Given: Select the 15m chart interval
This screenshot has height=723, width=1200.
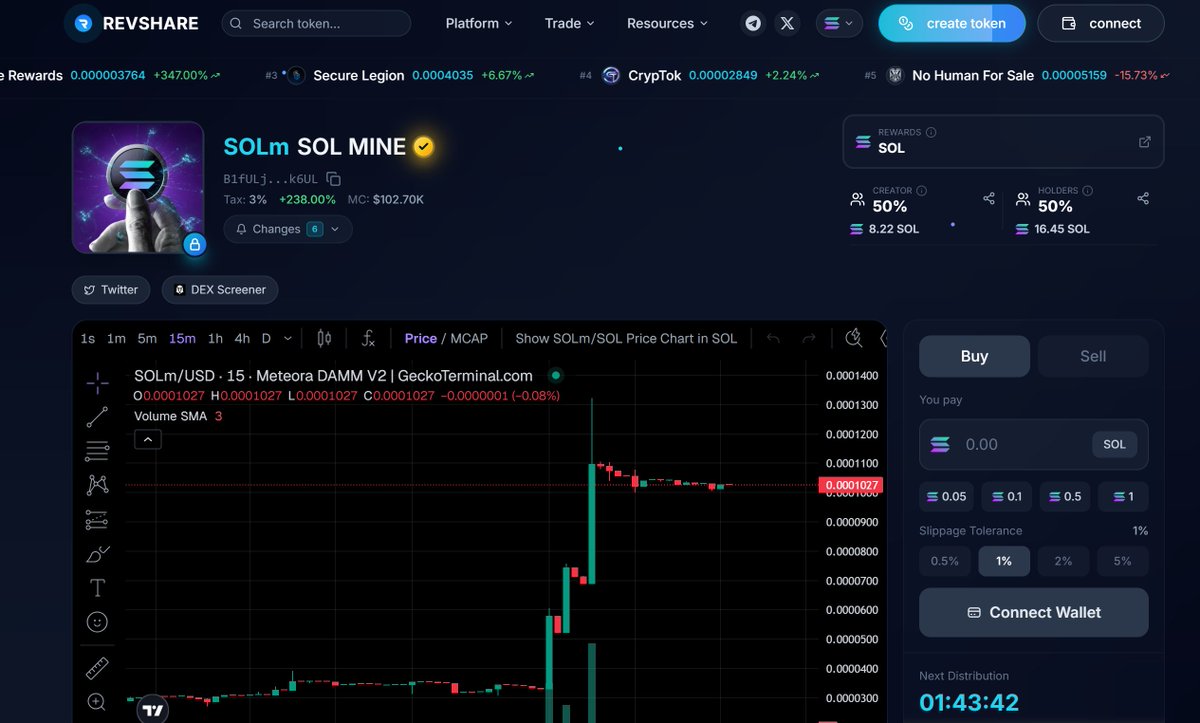Looking at the screenshot, I should tap(182, 338).
